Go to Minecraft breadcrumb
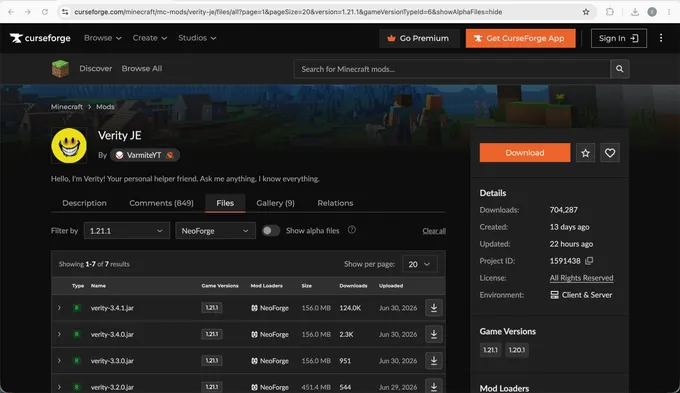 click(x=67, y=107)
